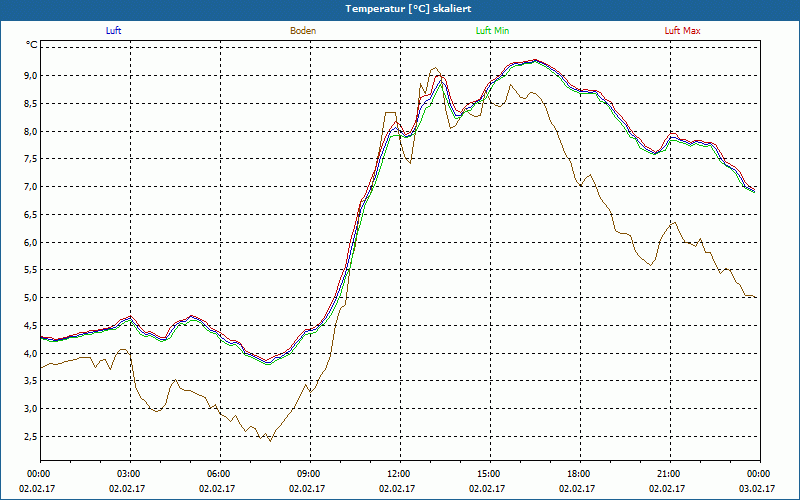Click the 'Boden' legend label
Image resolution: width=800 pixels, height=500 pixels.
[303, 31]
